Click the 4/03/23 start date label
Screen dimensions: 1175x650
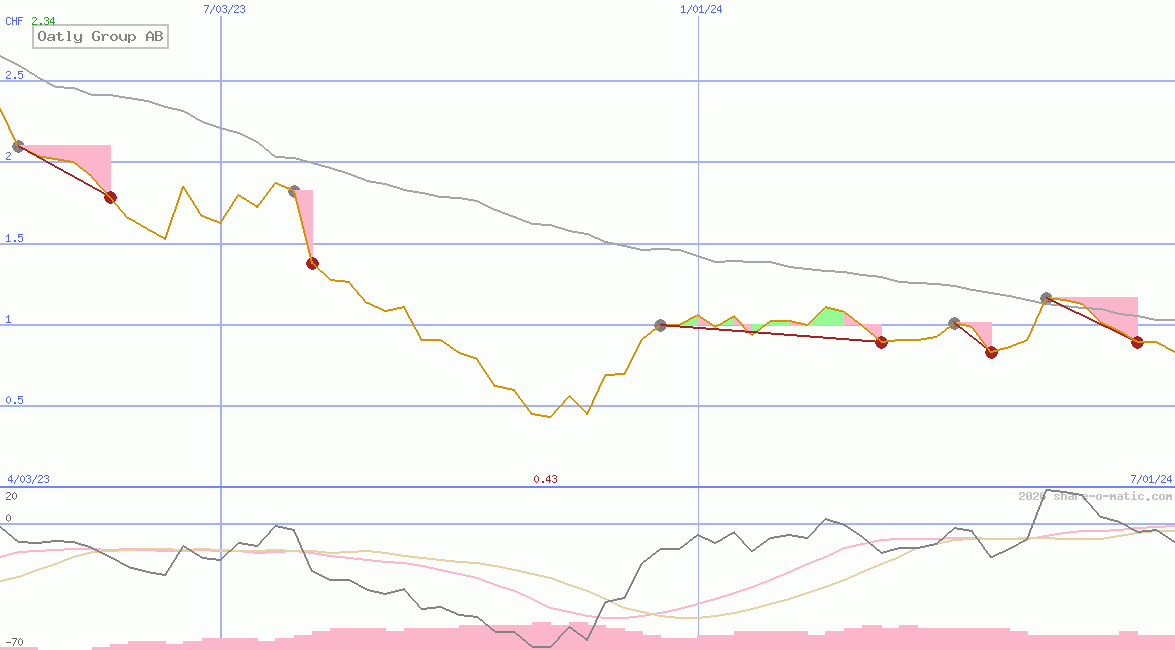pos(28,479)
